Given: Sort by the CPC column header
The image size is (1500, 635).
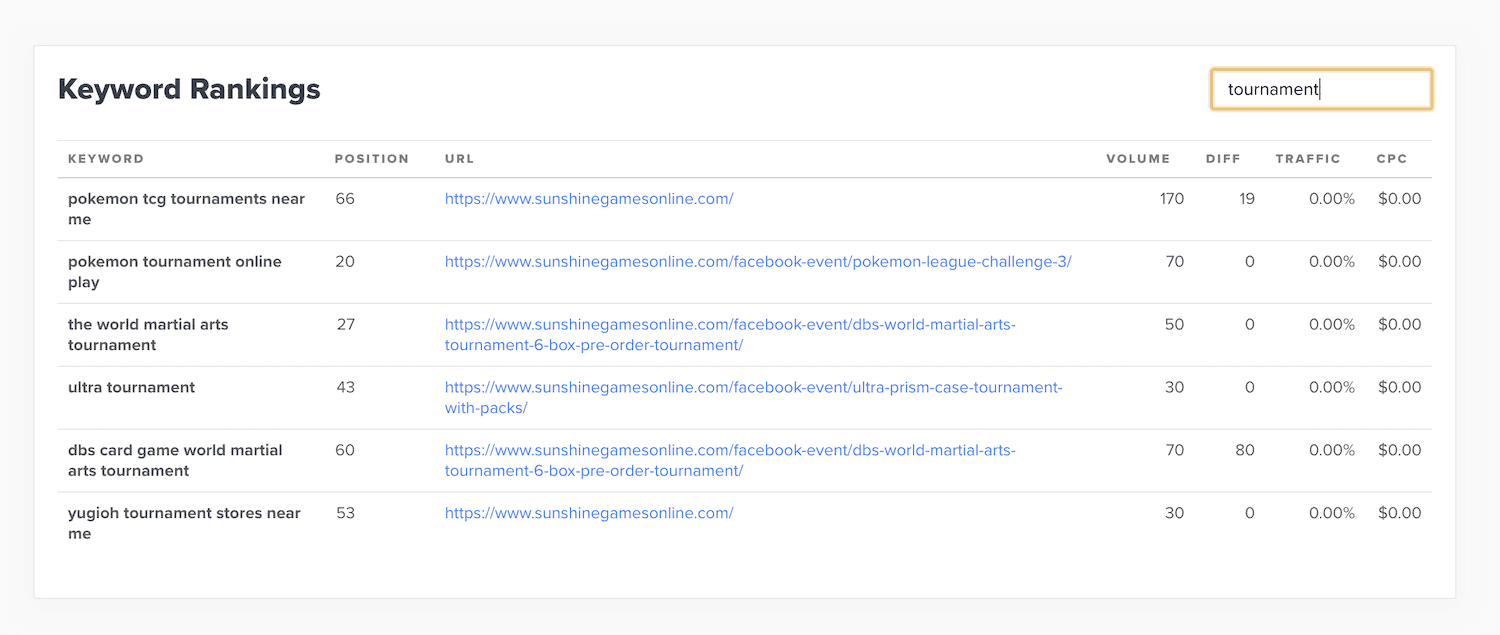Looking at the screenshot, I should click(x=1391, y=158).
